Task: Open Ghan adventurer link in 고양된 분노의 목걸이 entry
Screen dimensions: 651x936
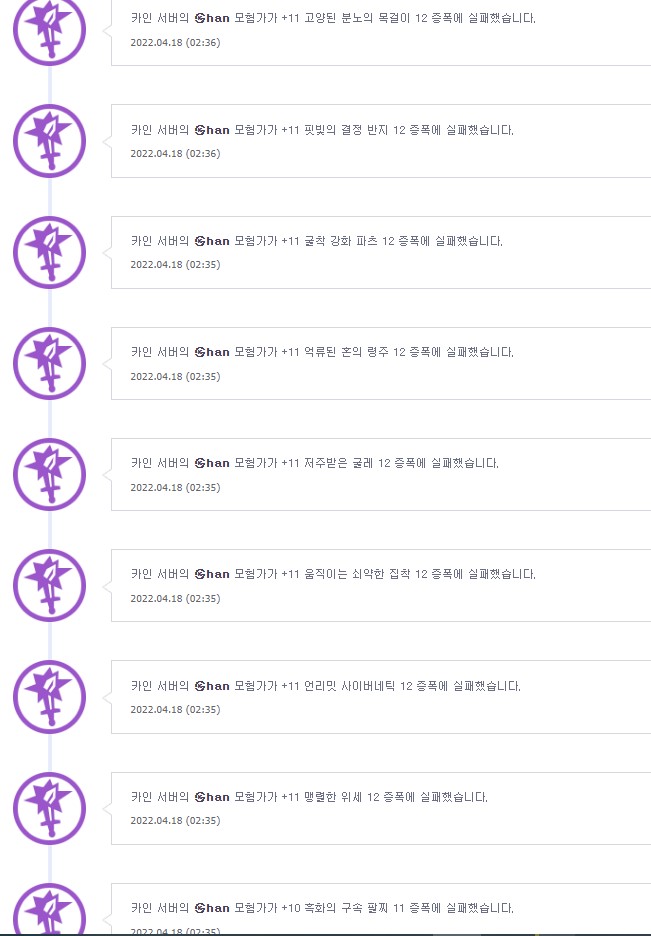Action: (212, 19)
